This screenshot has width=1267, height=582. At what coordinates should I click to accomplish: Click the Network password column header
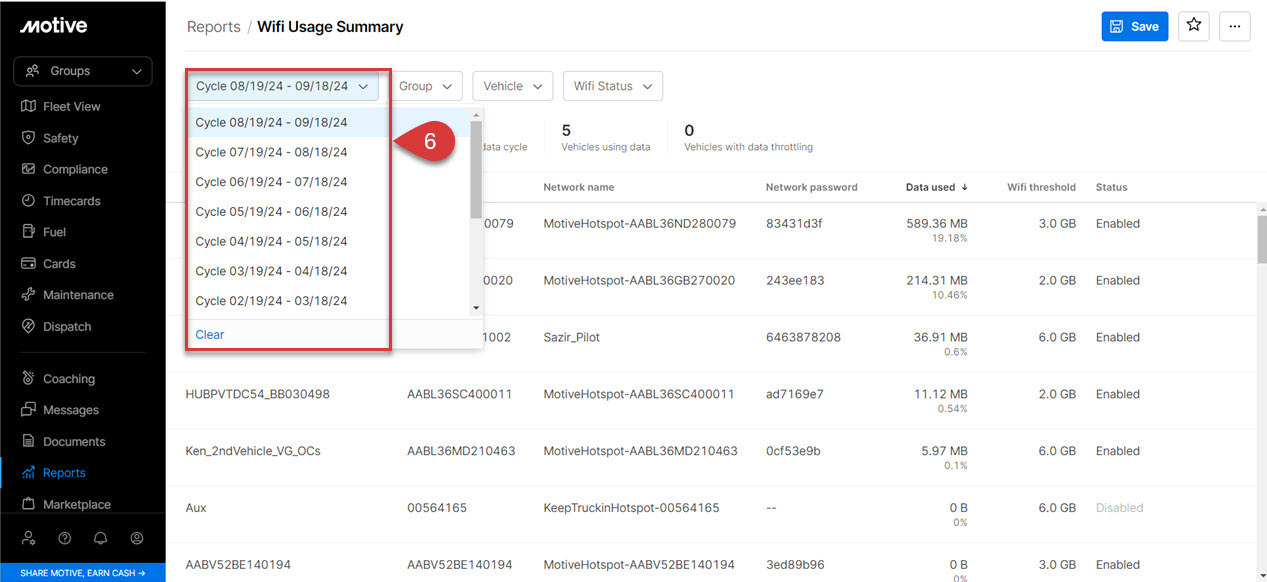pos(812,187)
